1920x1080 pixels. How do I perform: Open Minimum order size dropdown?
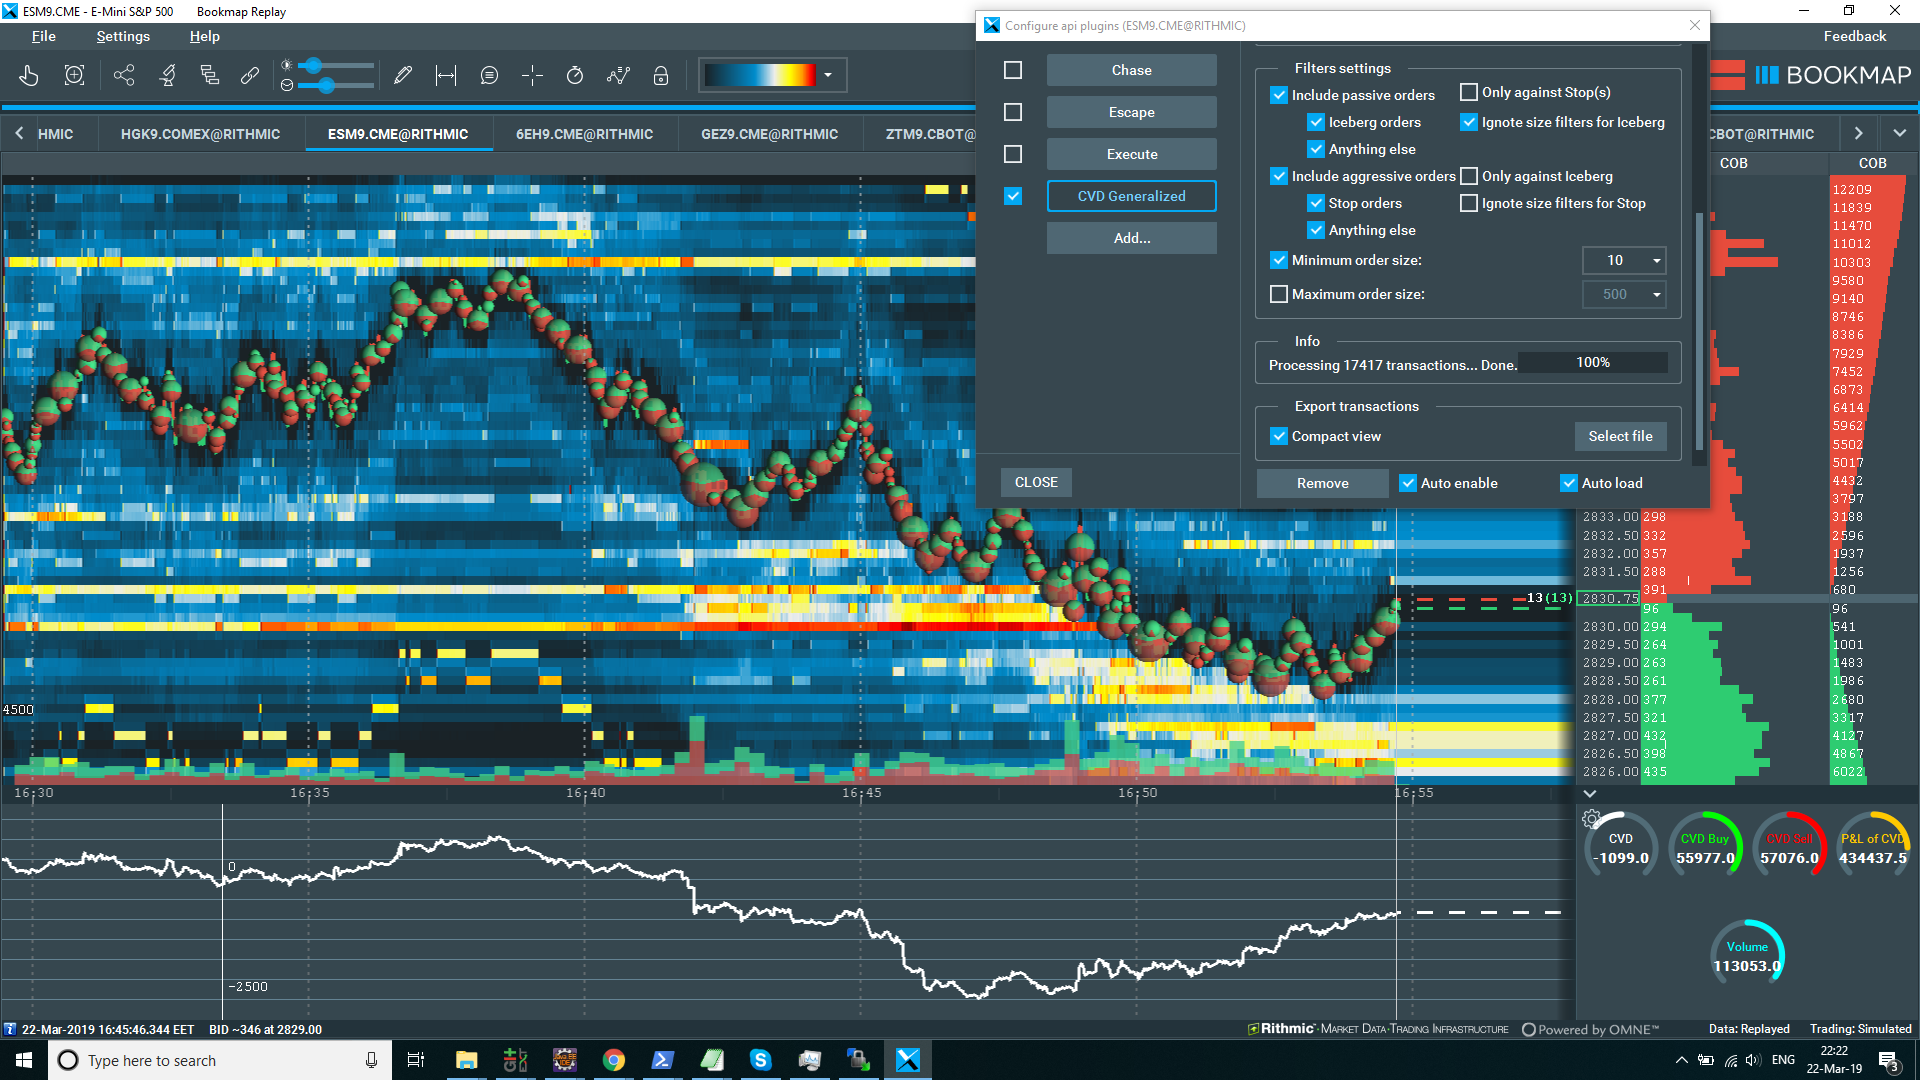1657,260
